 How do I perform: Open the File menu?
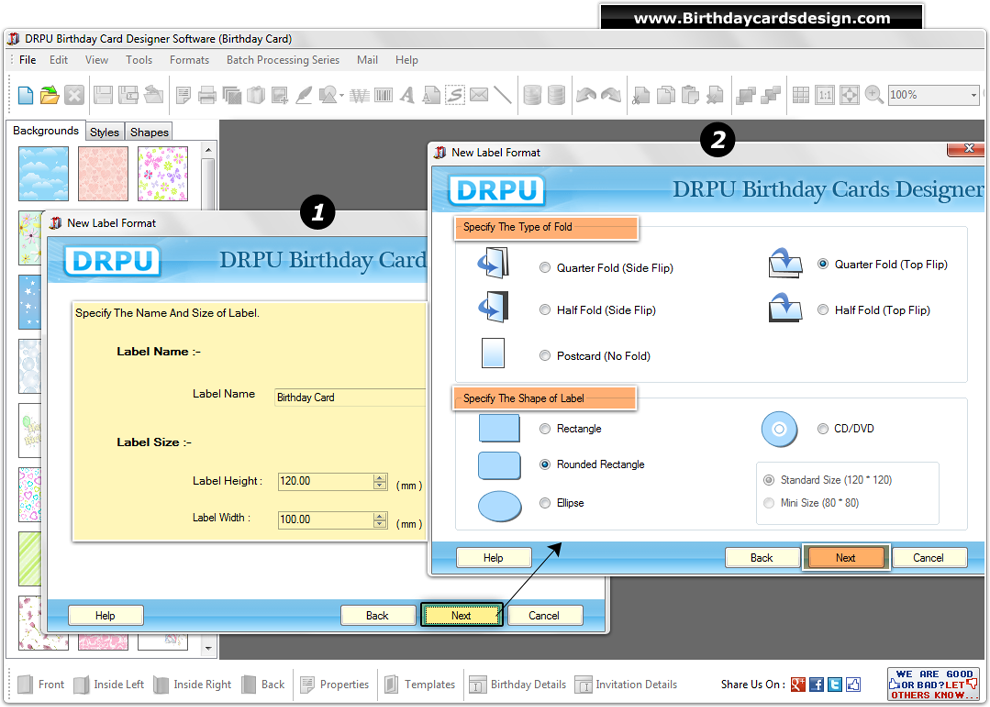[x=28, y=60]
